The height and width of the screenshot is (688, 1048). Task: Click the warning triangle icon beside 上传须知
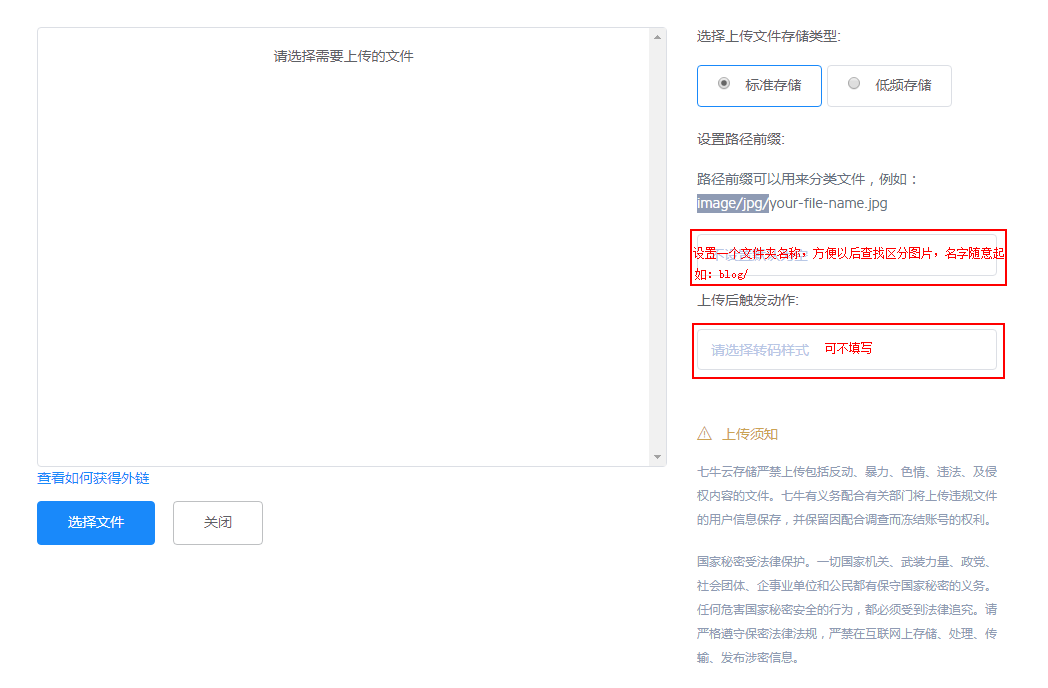click(704, 434)
